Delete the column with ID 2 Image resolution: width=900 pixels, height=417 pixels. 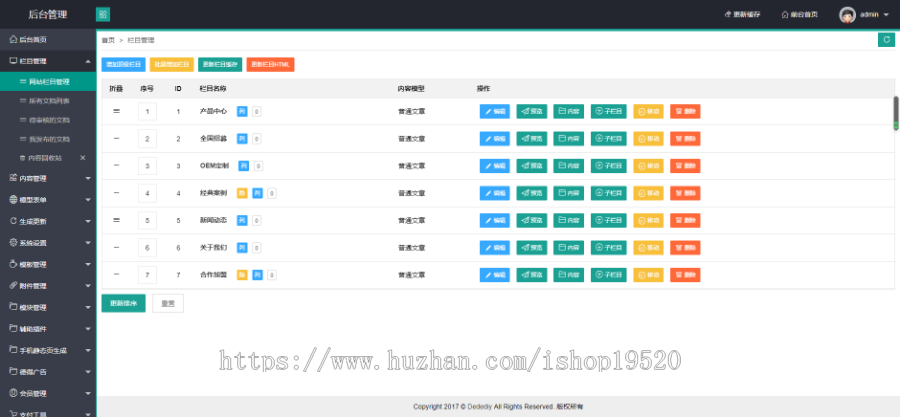click(685, 139)
